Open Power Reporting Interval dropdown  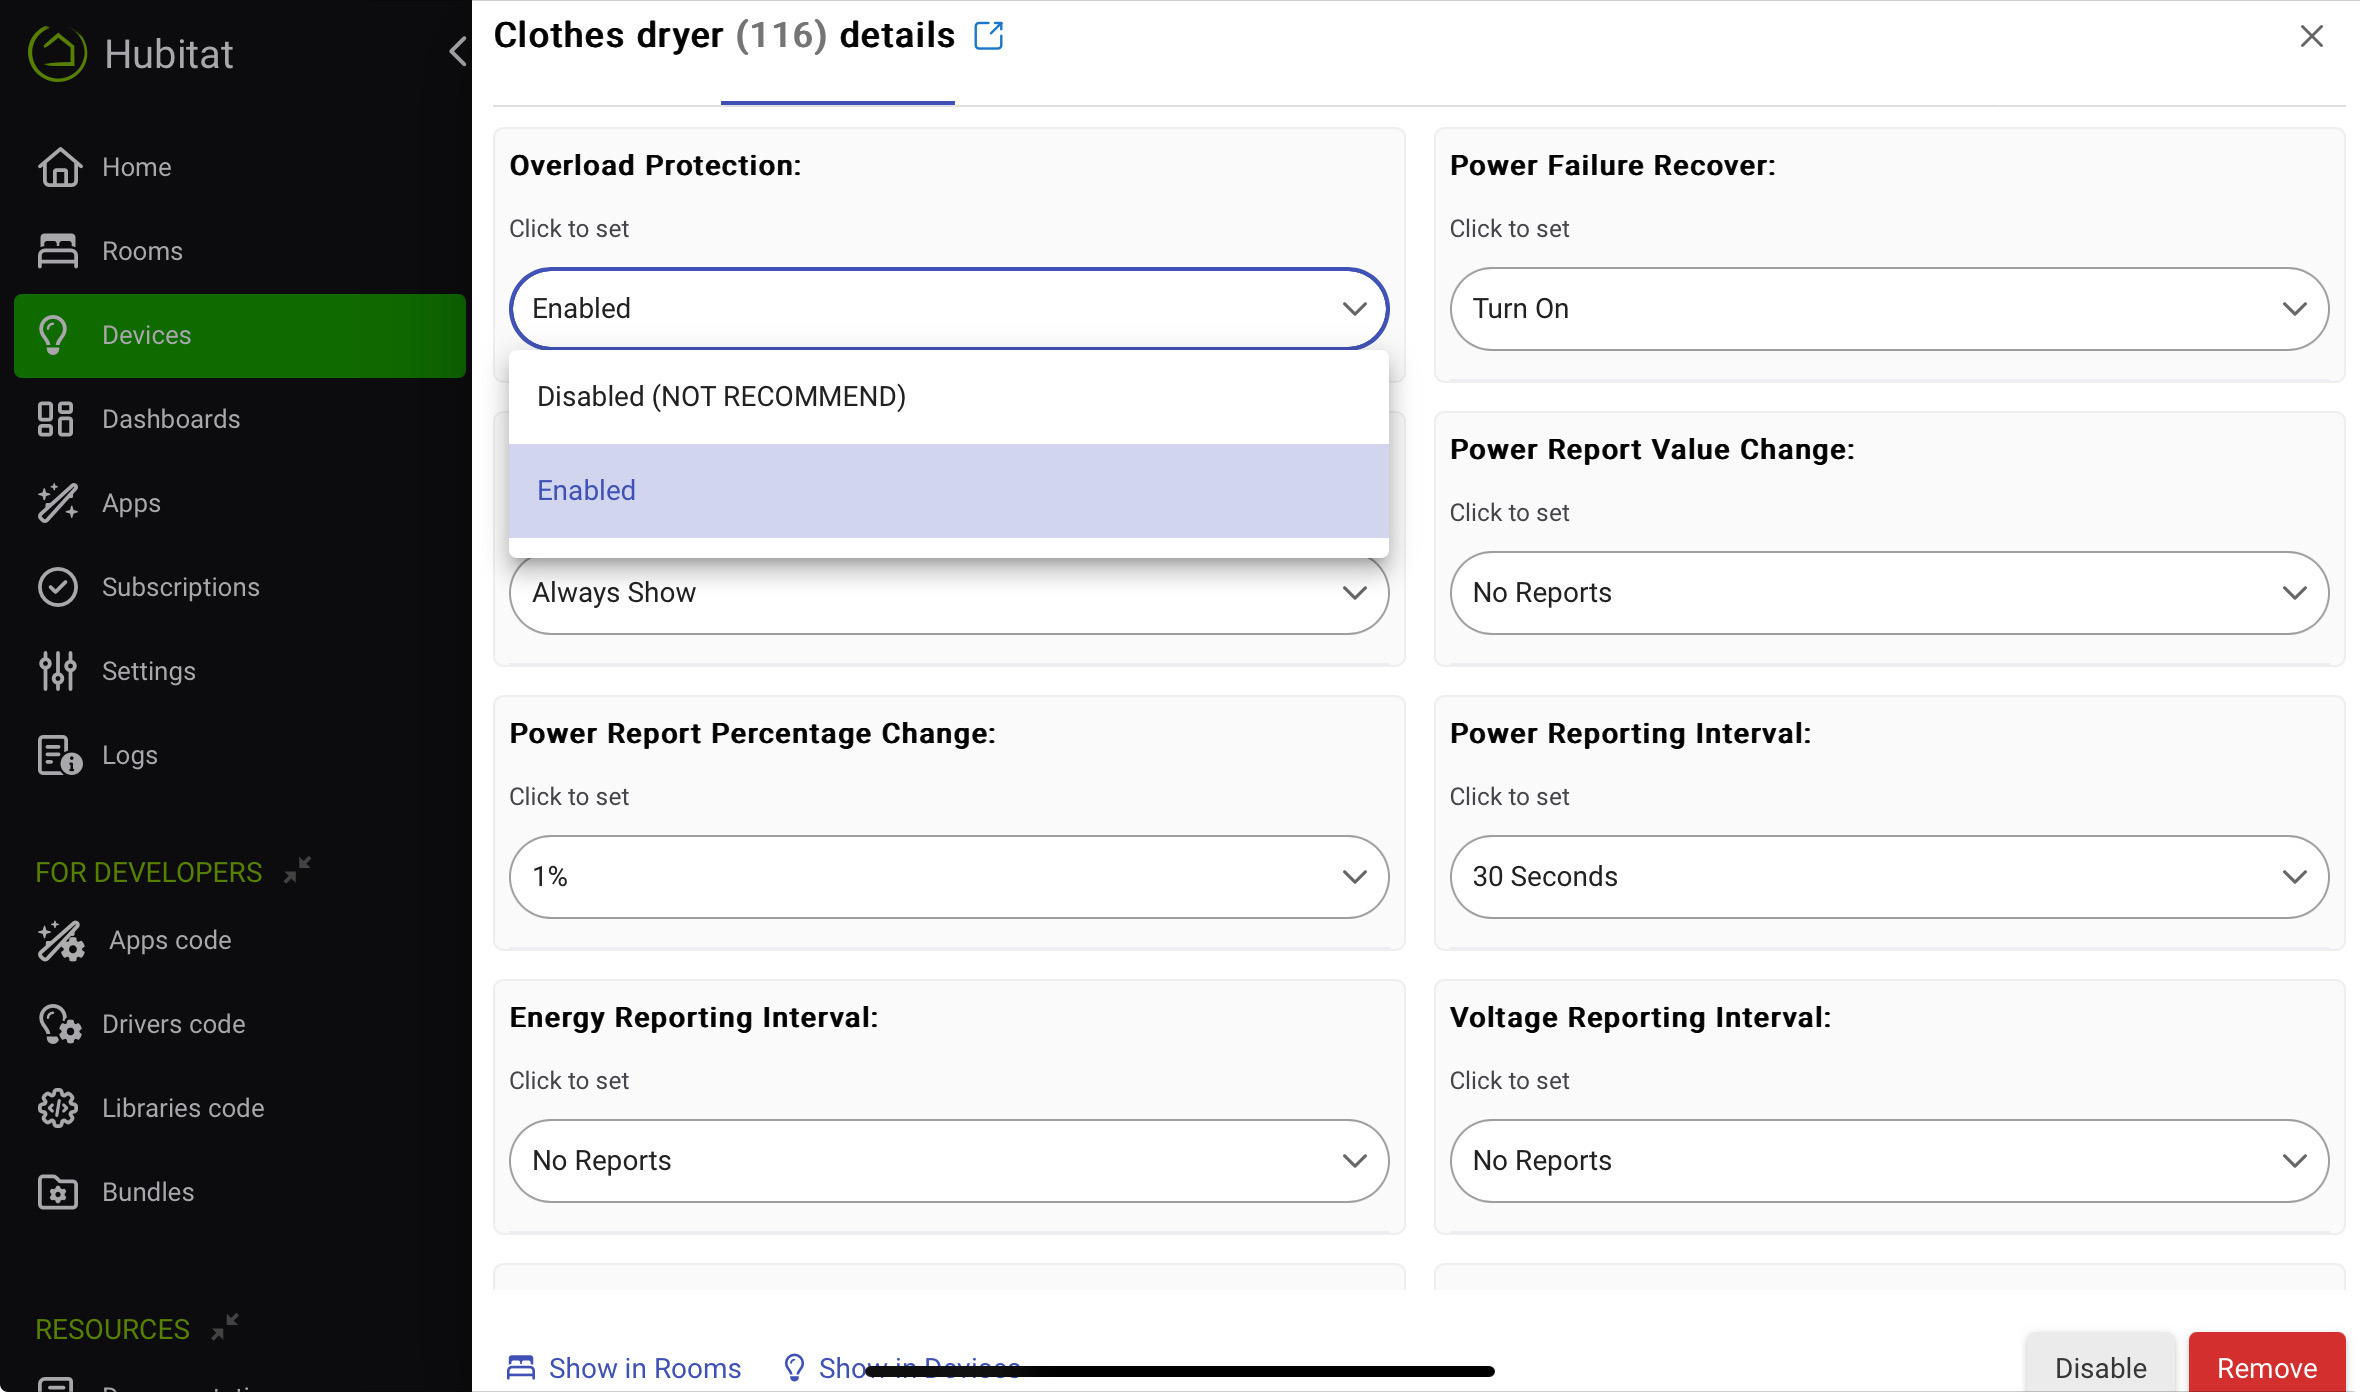[1889, 877]
